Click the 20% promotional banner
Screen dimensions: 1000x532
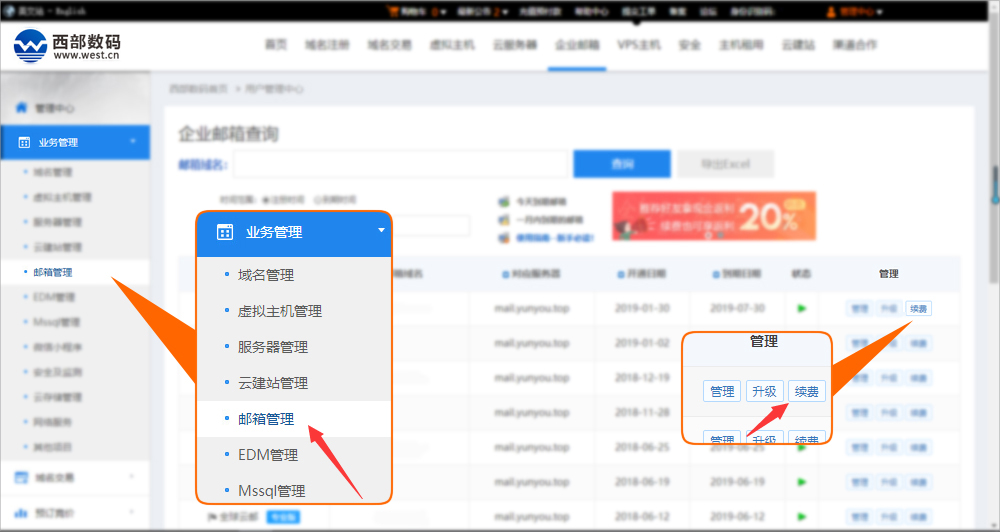click(x=713, y=216)
